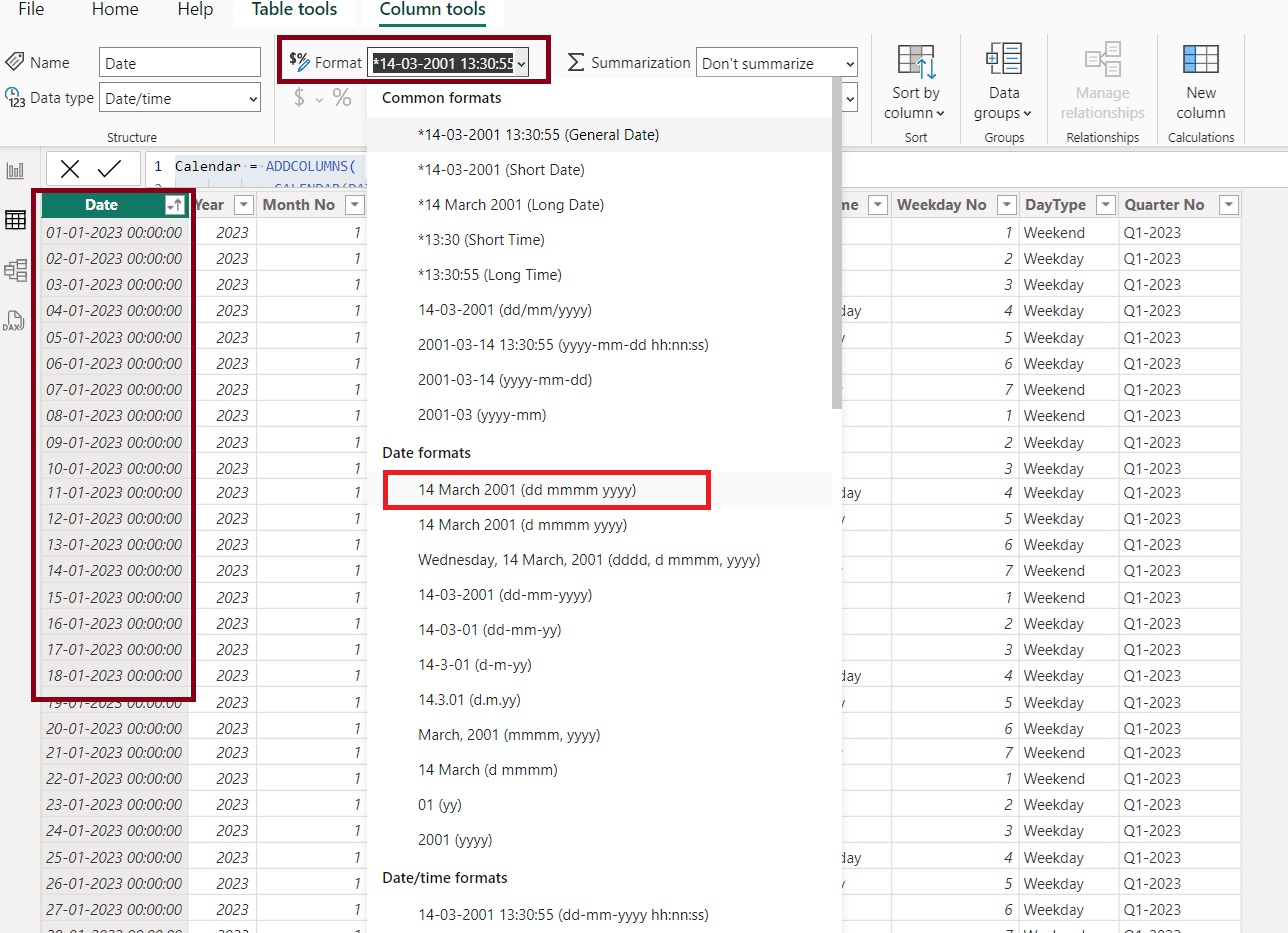The image size is (1288, 933).
Task: Open the DayType column filter dropdown
Action: click(x=1105, y=205)
